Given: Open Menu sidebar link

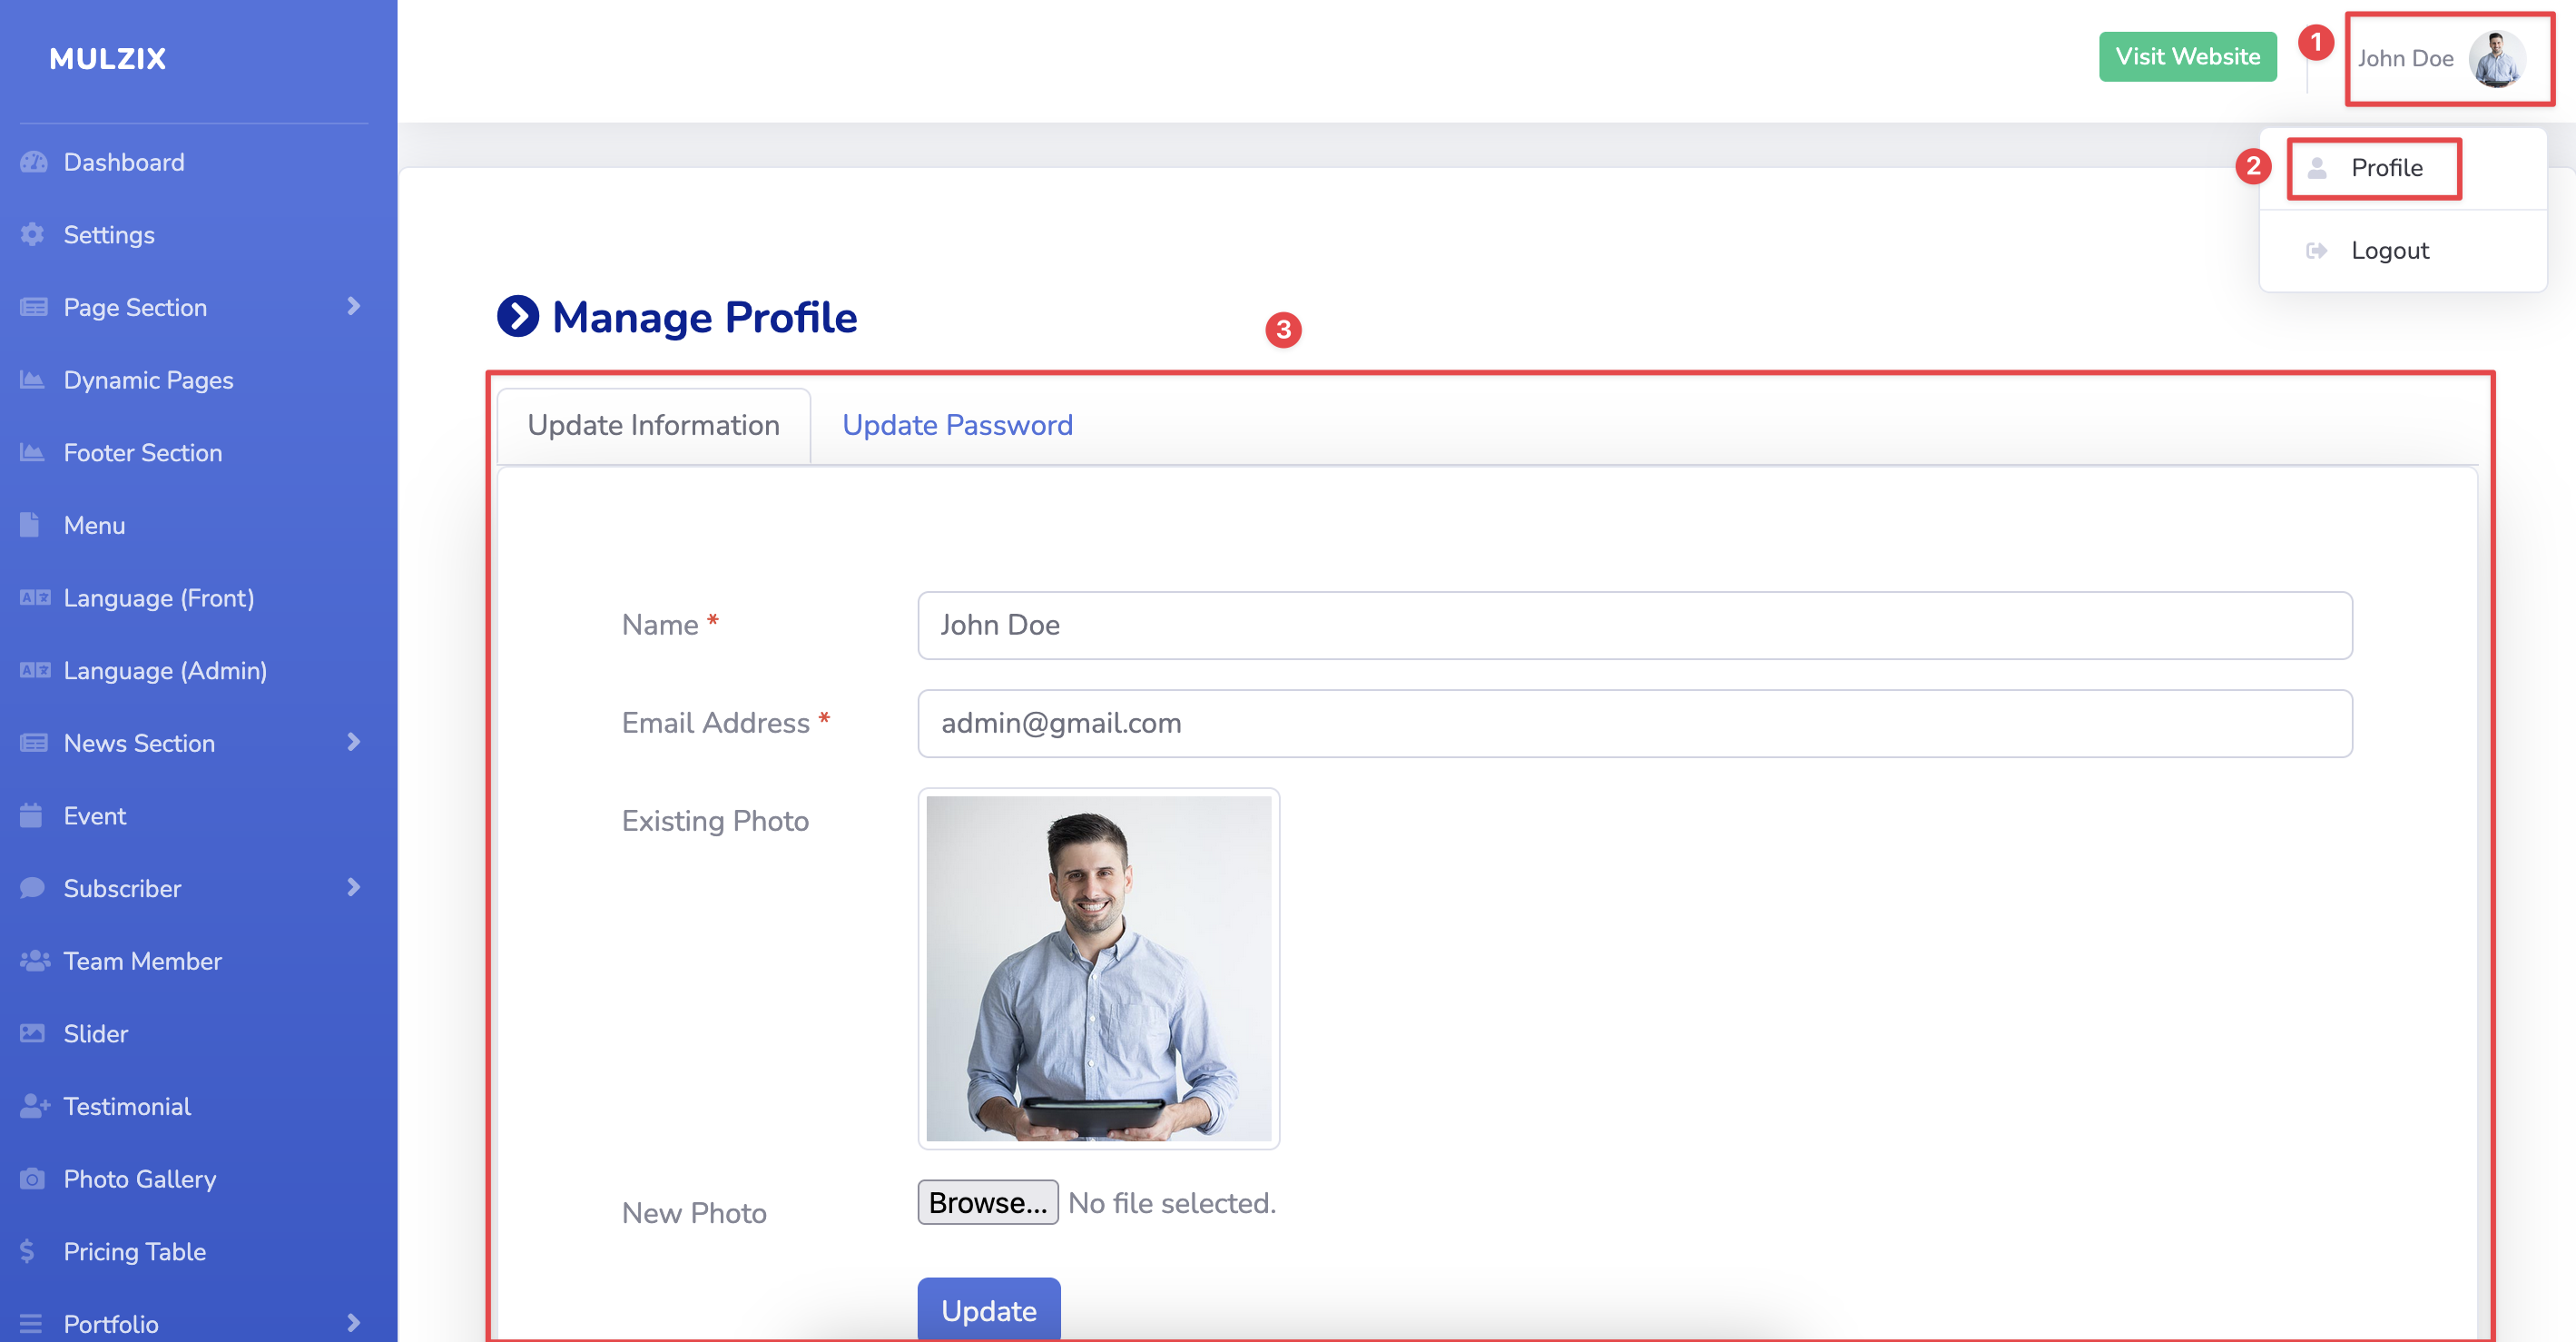Looking at the screenshot, I should [x=94, y=524].
